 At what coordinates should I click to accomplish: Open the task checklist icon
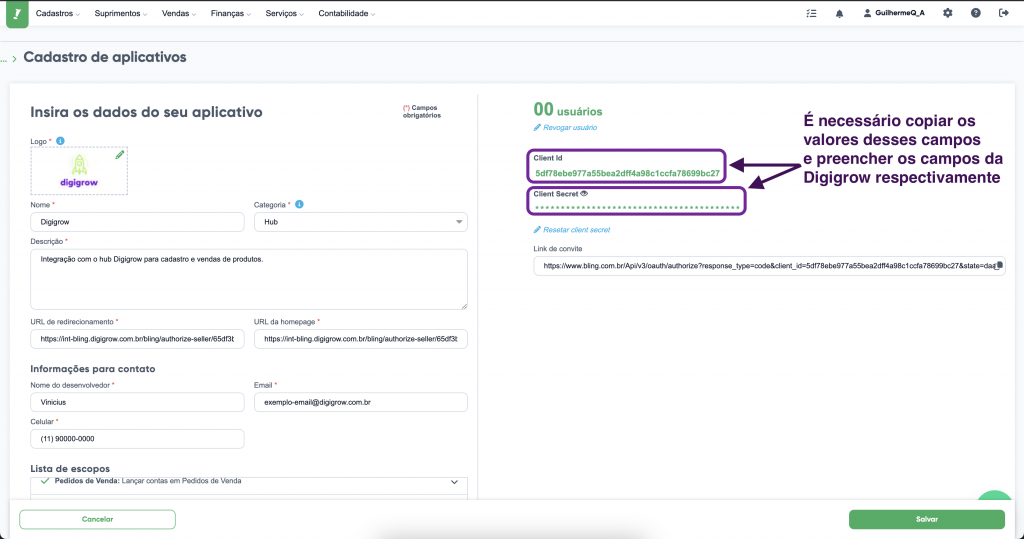point(811,14)
